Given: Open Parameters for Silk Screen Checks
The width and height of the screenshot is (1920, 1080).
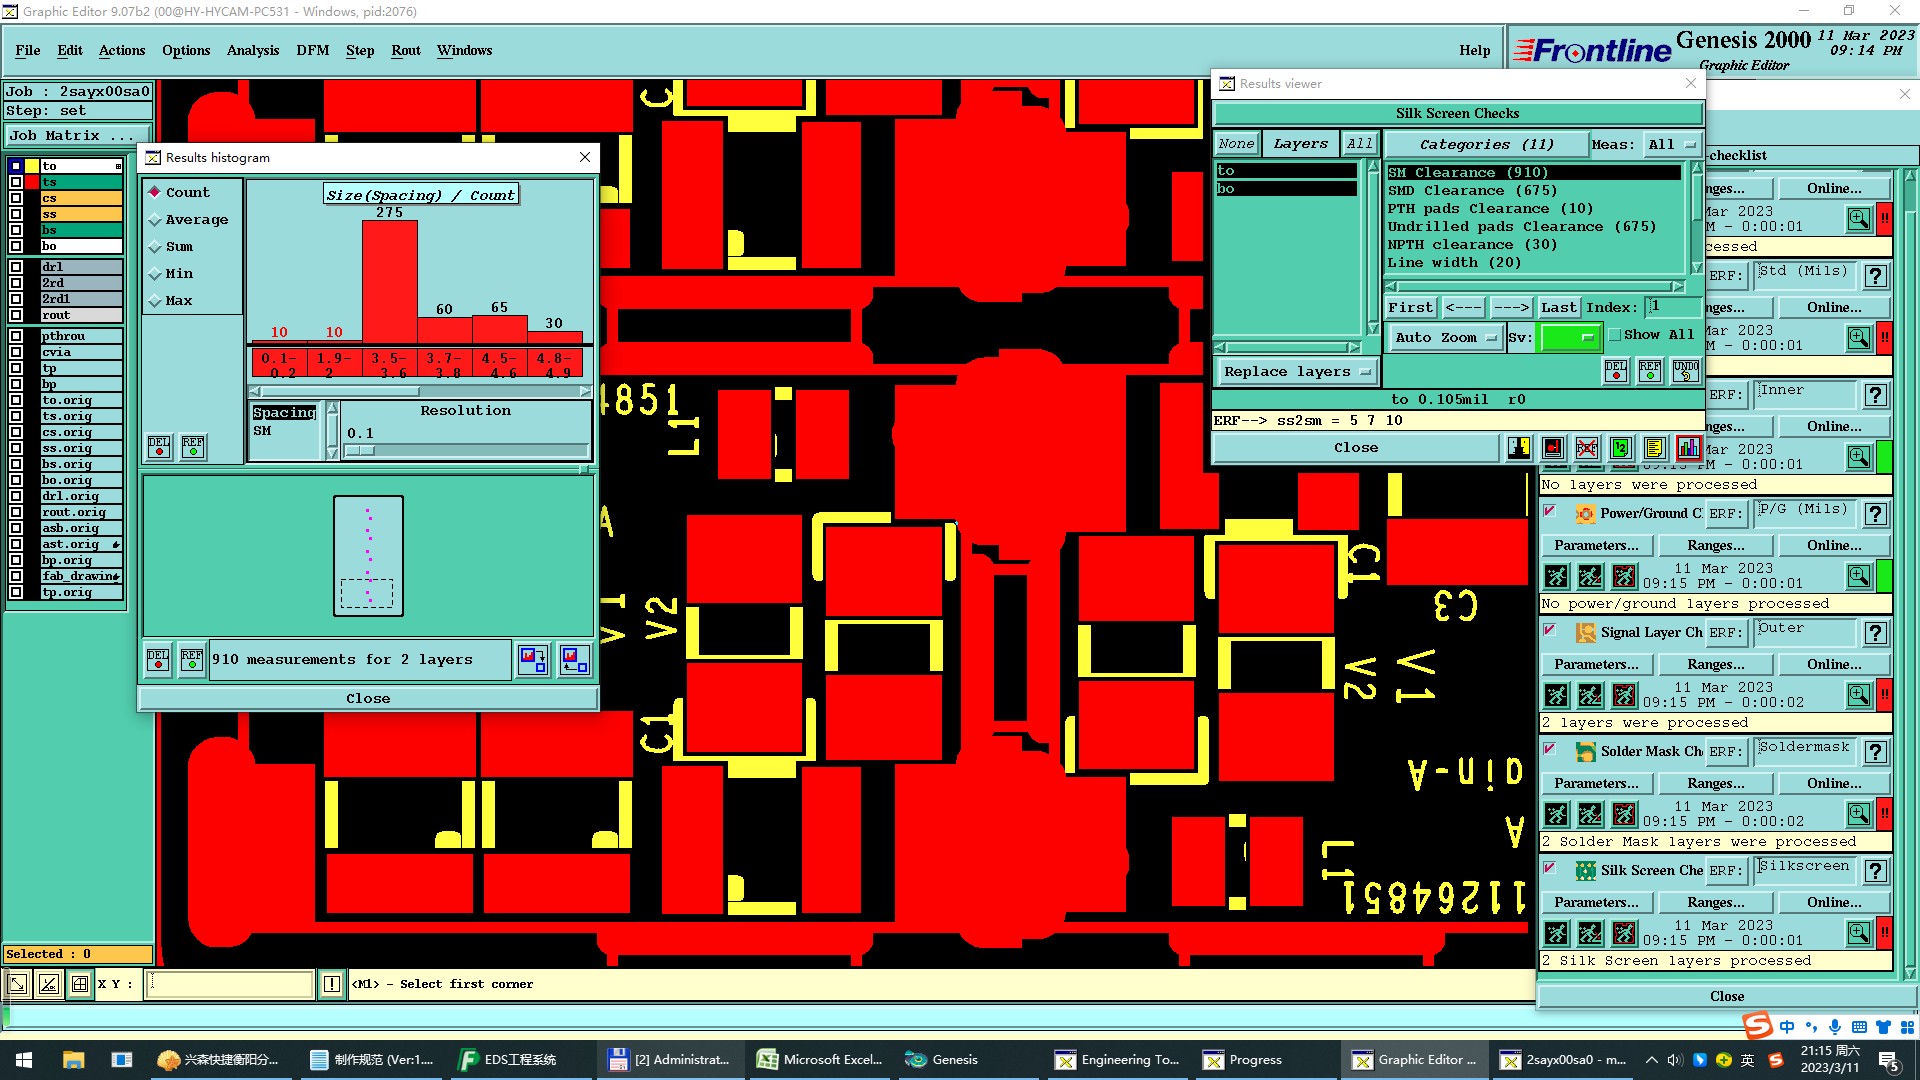Looking at the screenshot, I should 1596,903.
